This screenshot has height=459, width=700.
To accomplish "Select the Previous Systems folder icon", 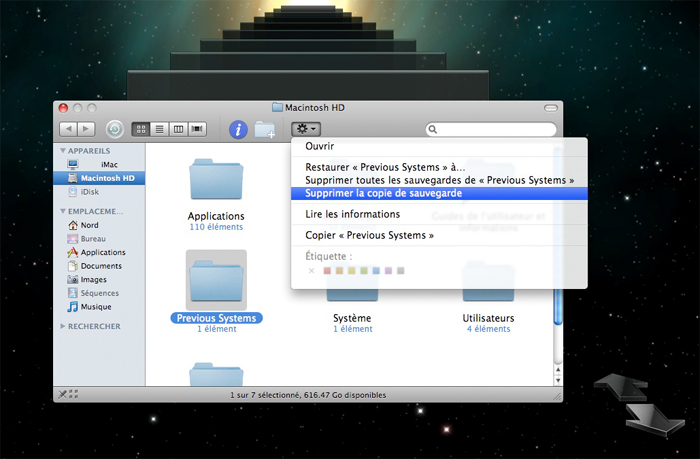I will coord(216,280).
